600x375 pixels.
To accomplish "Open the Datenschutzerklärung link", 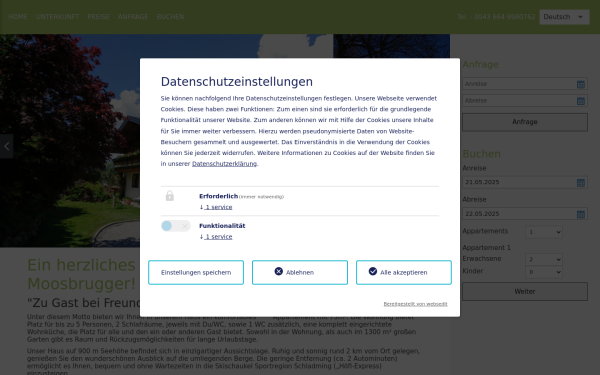I will [224, 164].
